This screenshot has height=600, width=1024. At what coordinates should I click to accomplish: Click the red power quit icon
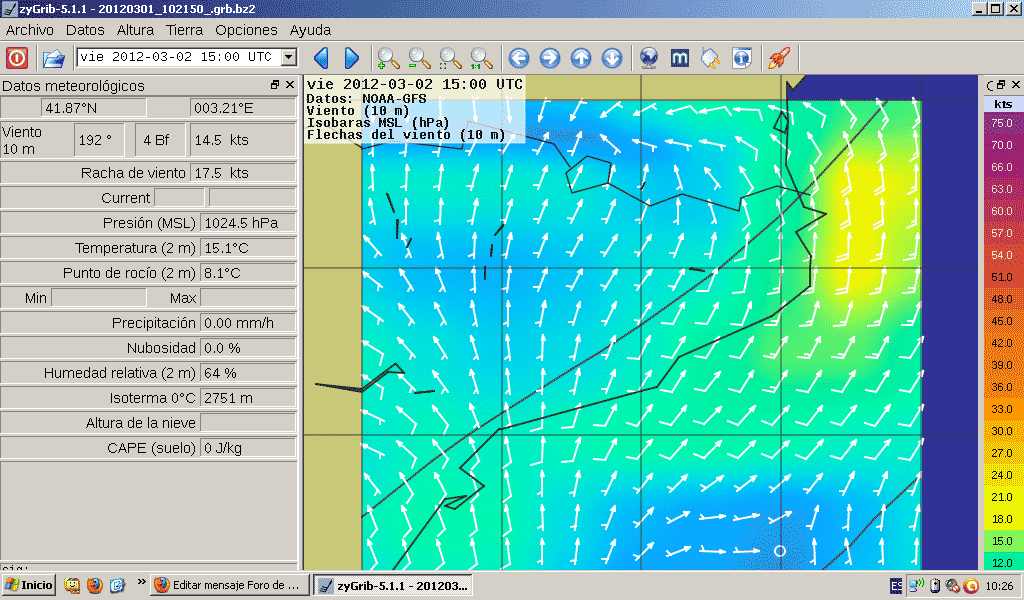16,58
